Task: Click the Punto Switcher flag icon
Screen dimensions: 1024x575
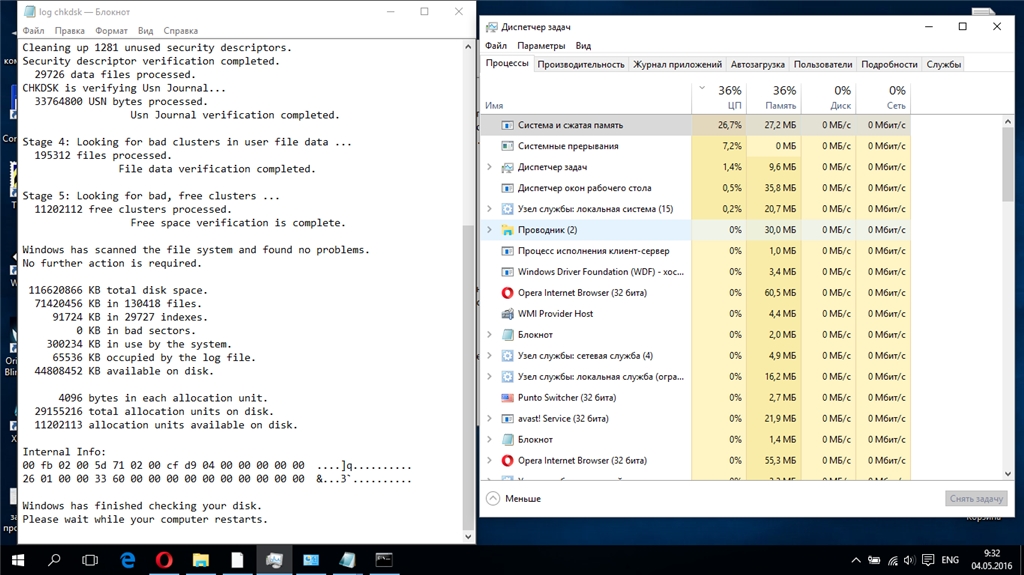Action: (x=507, y=397)
